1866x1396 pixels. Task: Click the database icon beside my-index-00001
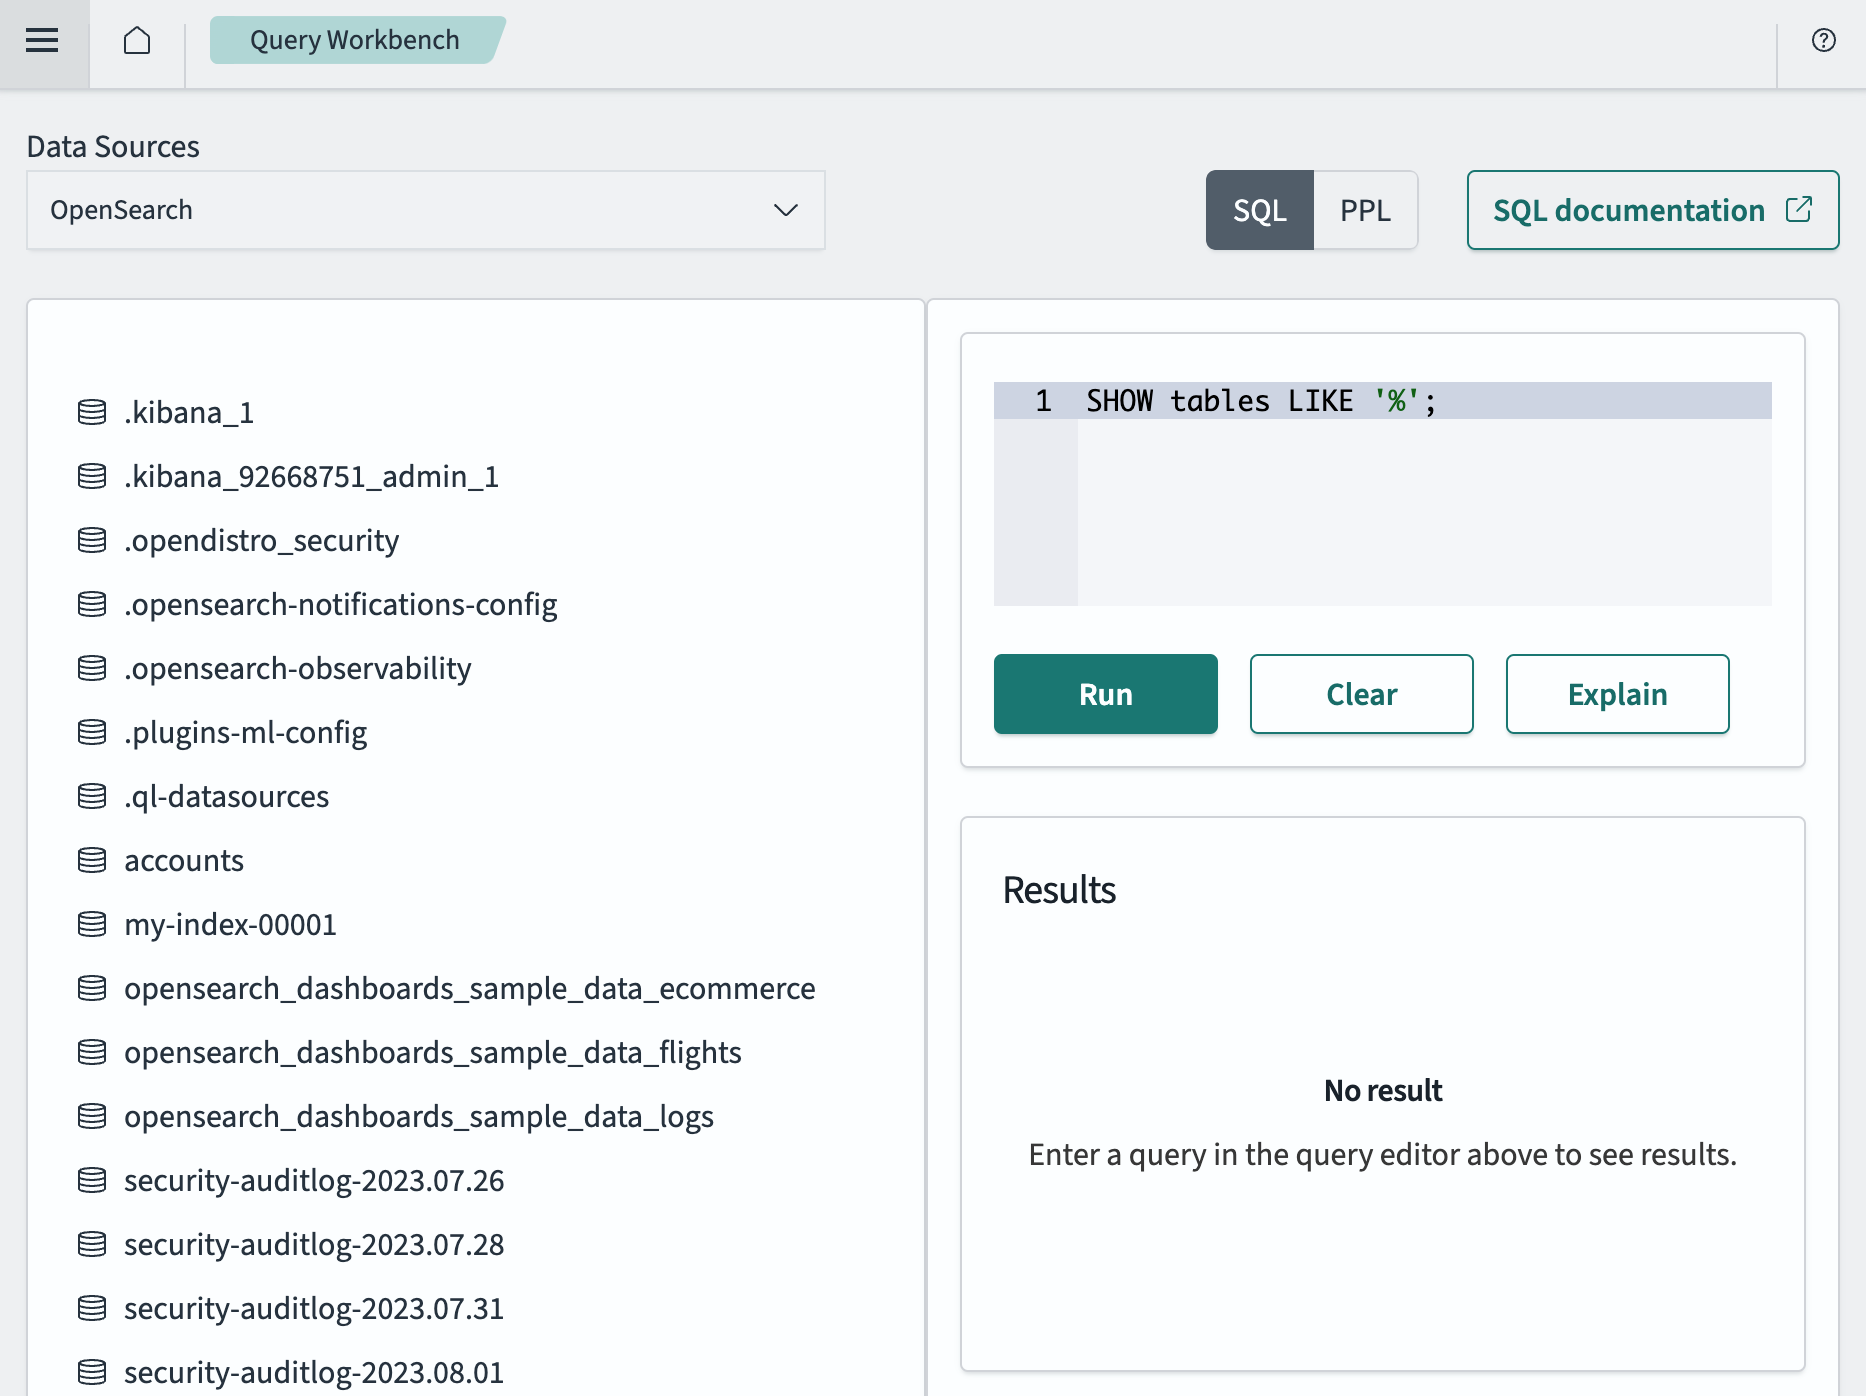tap(91, 924)
